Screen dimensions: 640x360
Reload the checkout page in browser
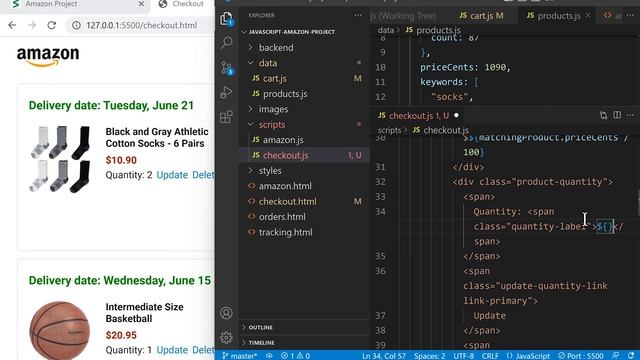click(51, 25)
